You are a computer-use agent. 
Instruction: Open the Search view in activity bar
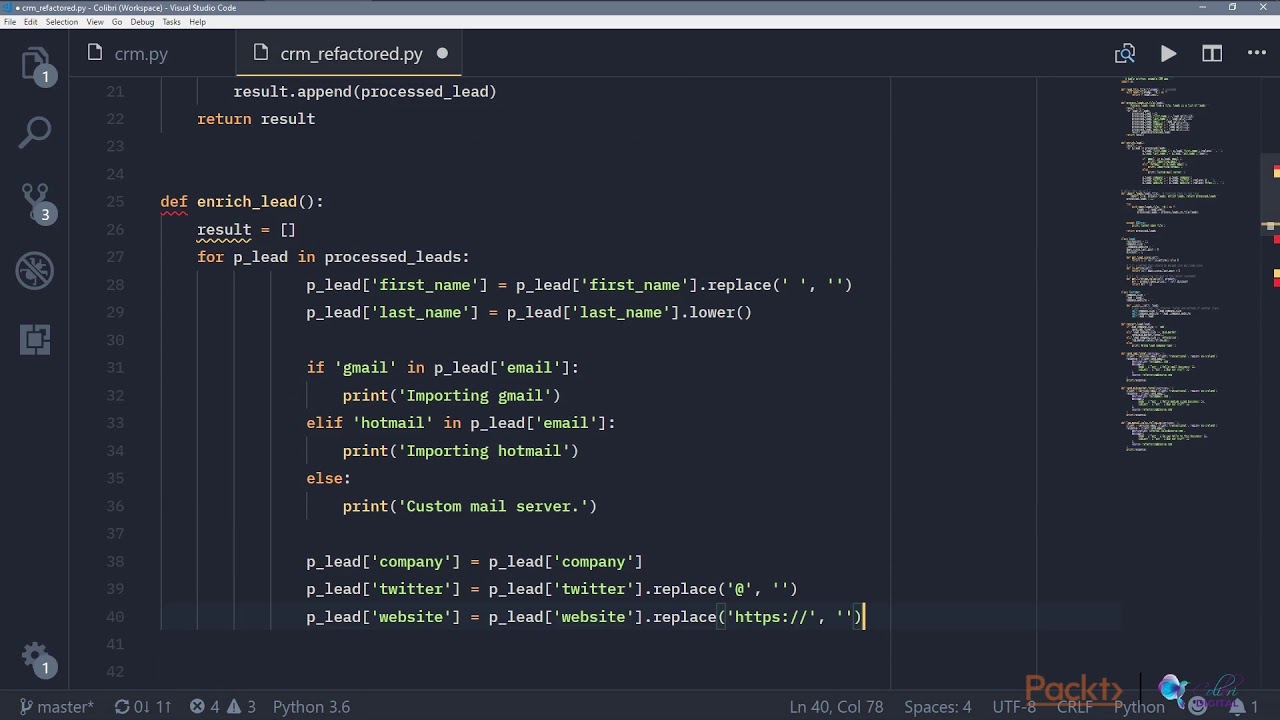pos(35,132)
